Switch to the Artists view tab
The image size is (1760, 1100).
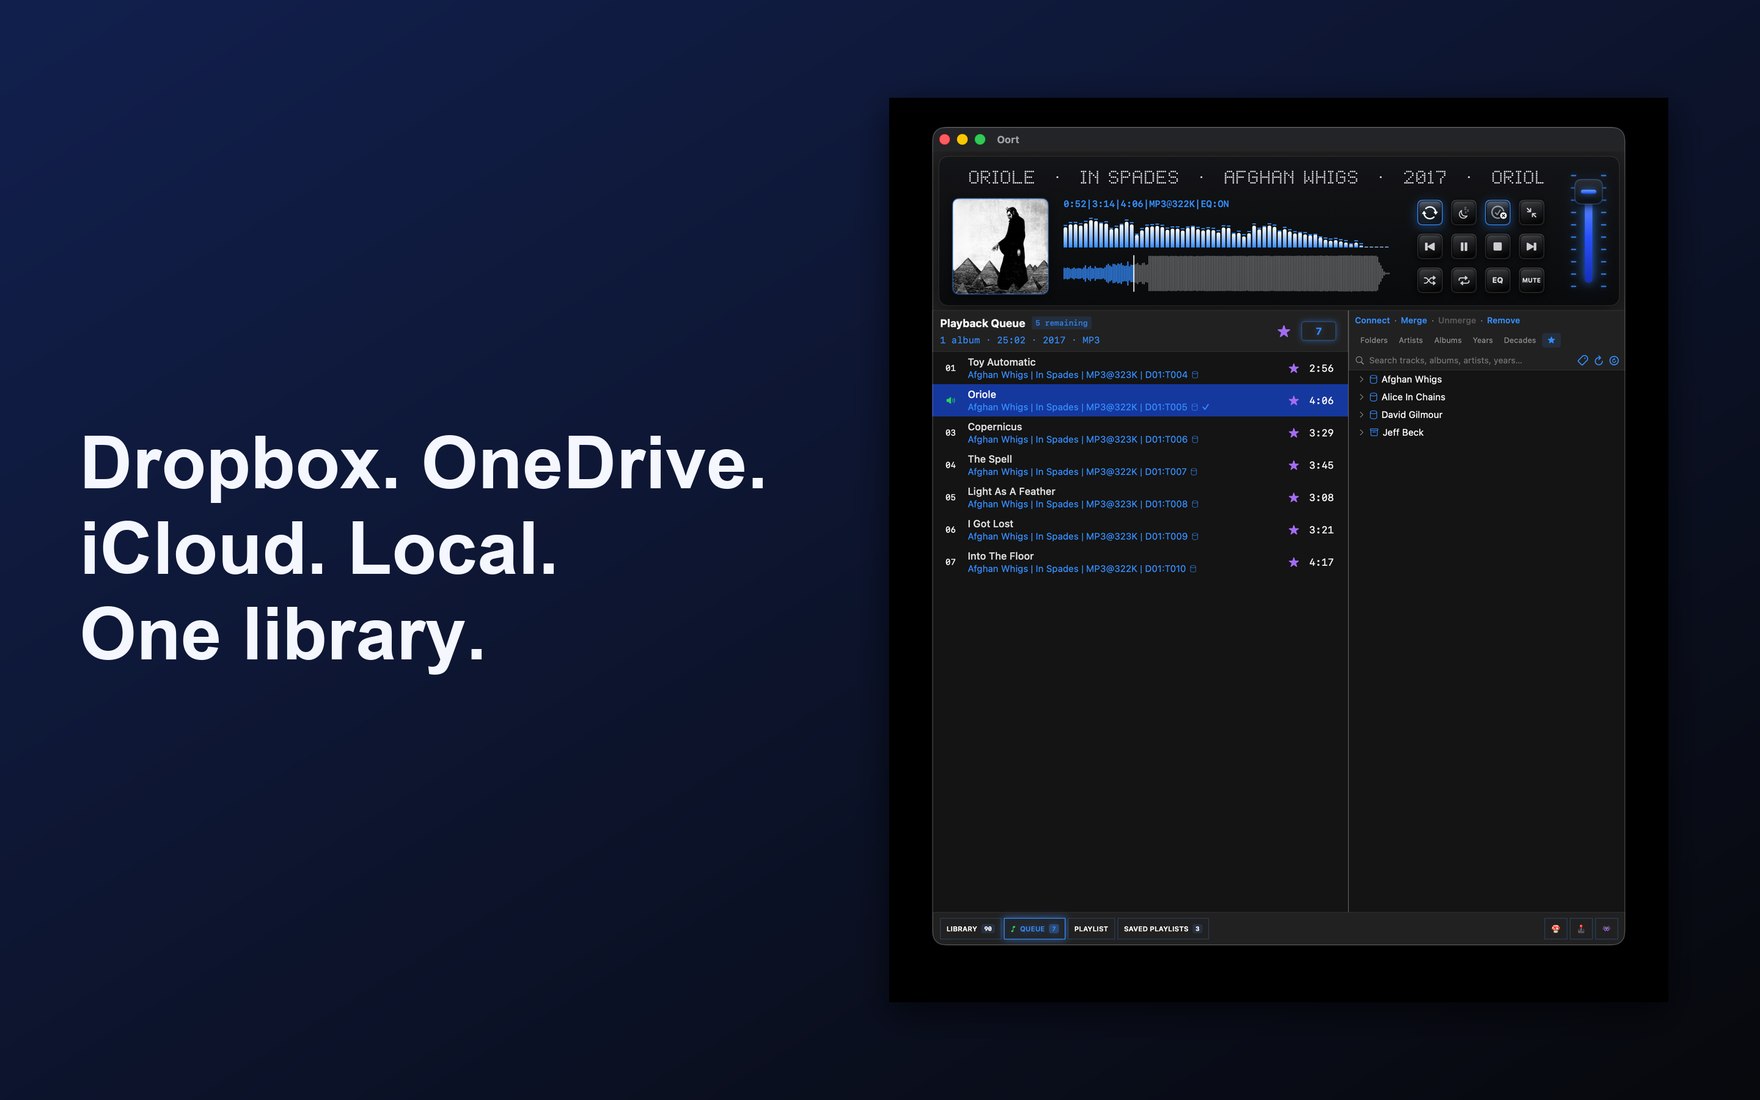tap(1411, 340)
